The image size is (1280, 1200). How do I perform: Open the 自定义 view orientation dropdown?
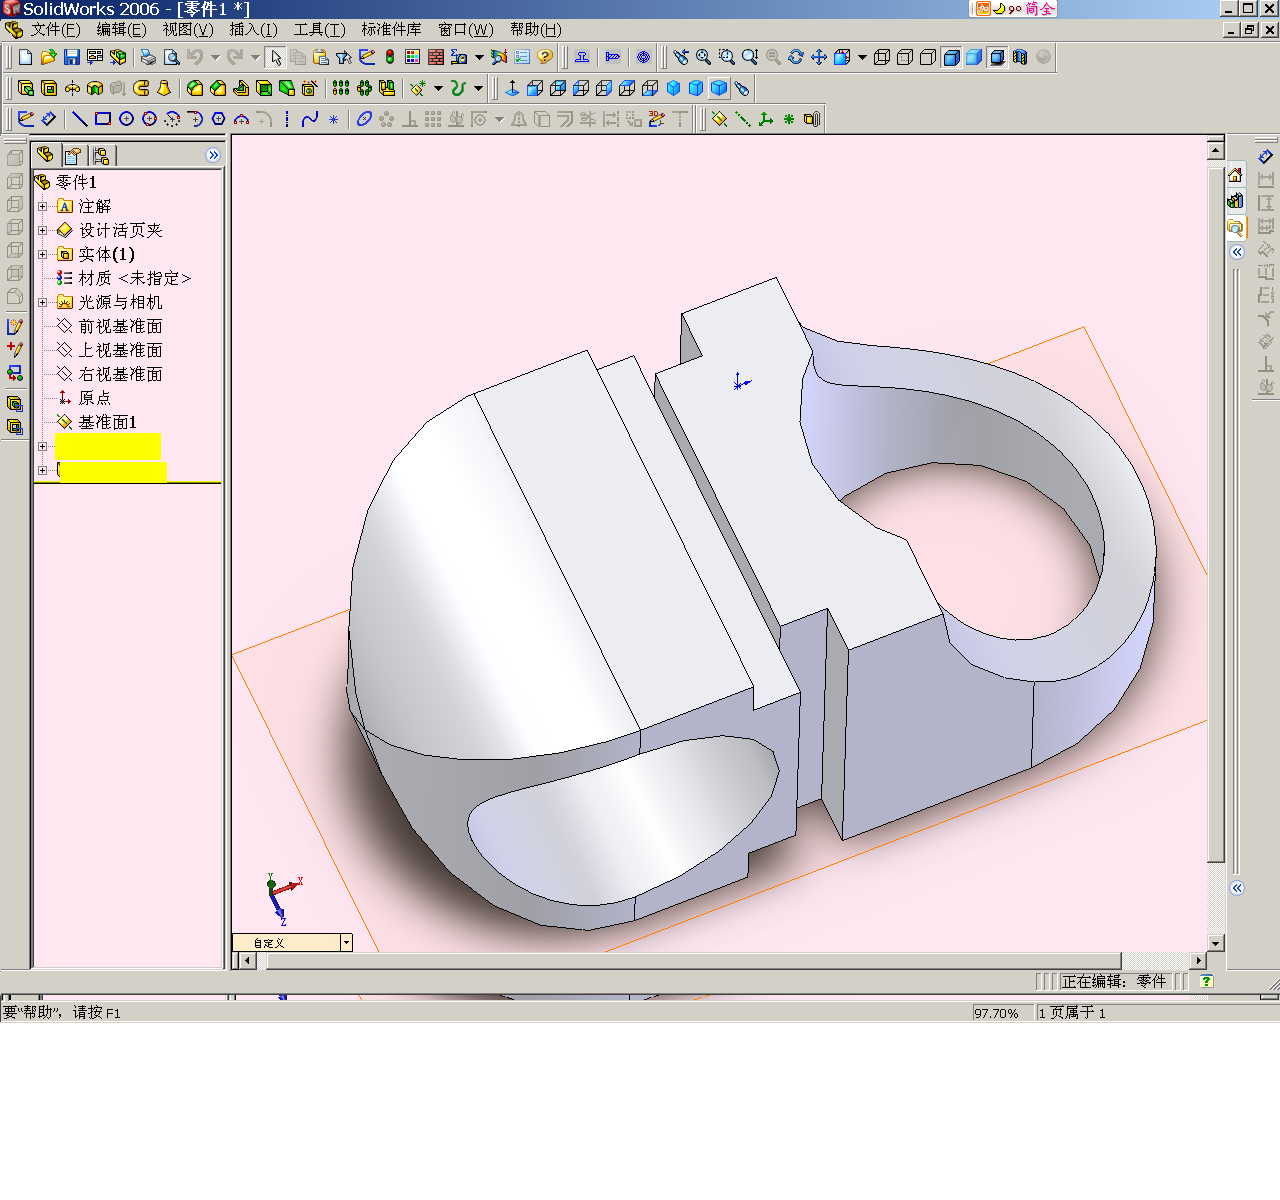point(346,942)
